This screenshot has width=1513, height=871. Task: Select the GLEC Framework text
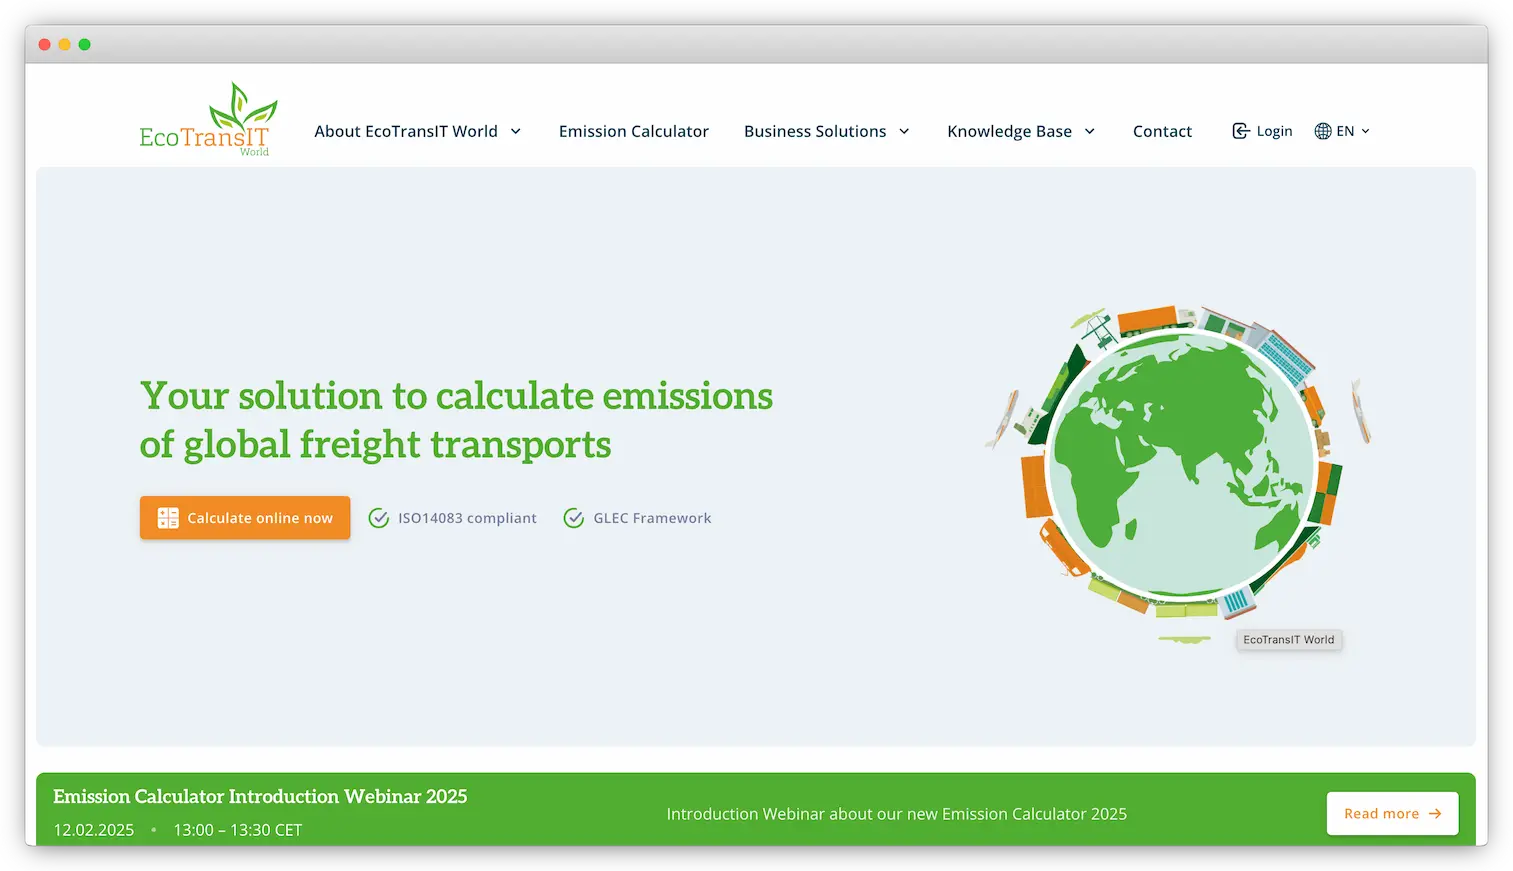point(652,518)
